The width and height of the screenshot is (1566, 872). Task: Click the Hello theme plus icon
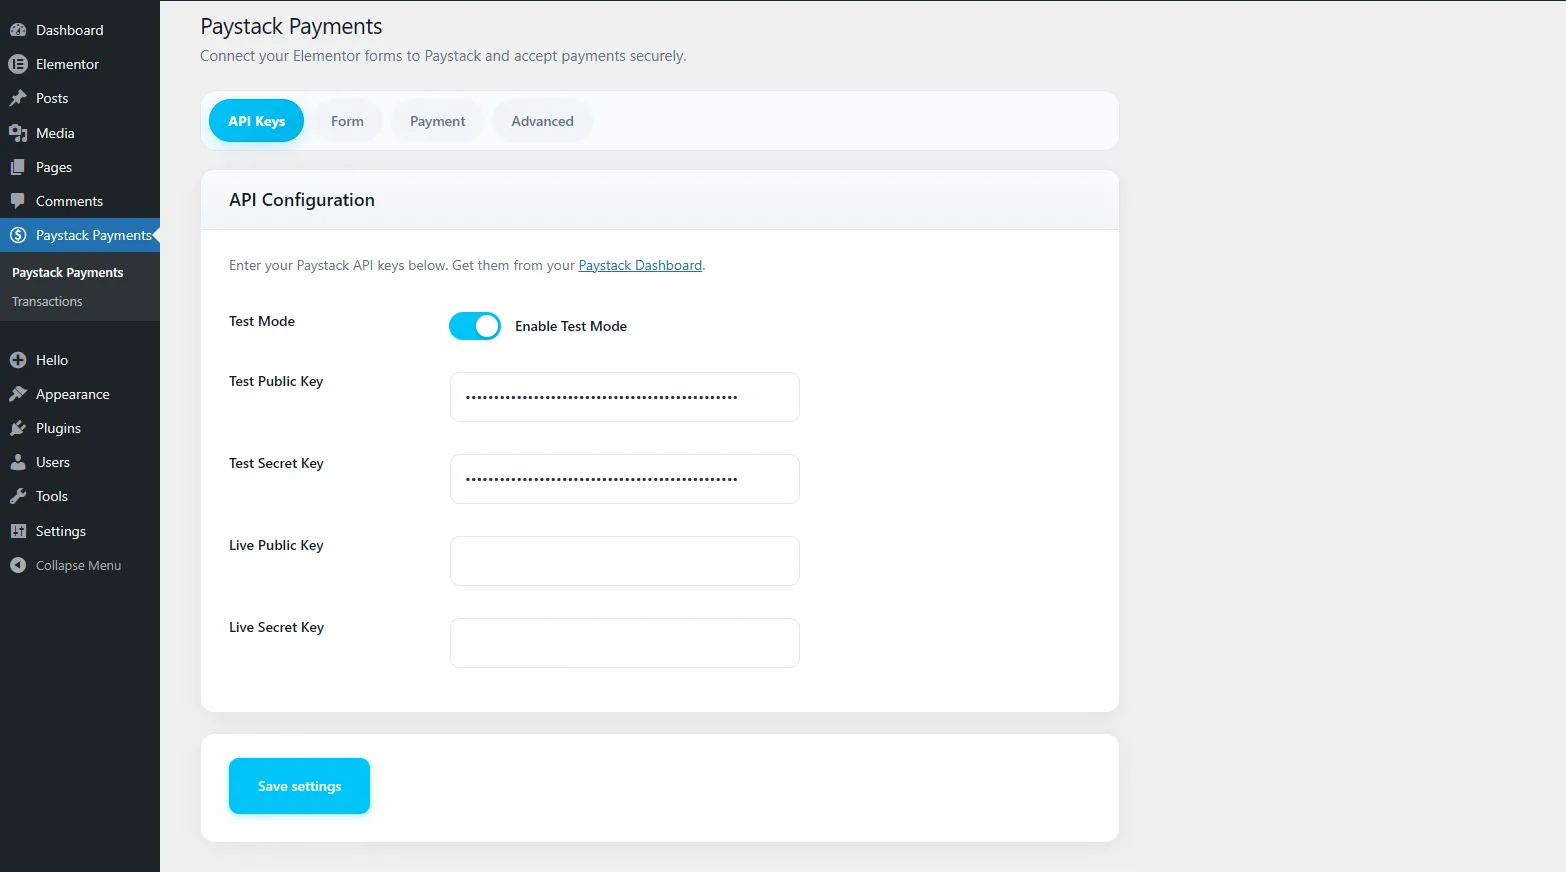tap(18, 360)
